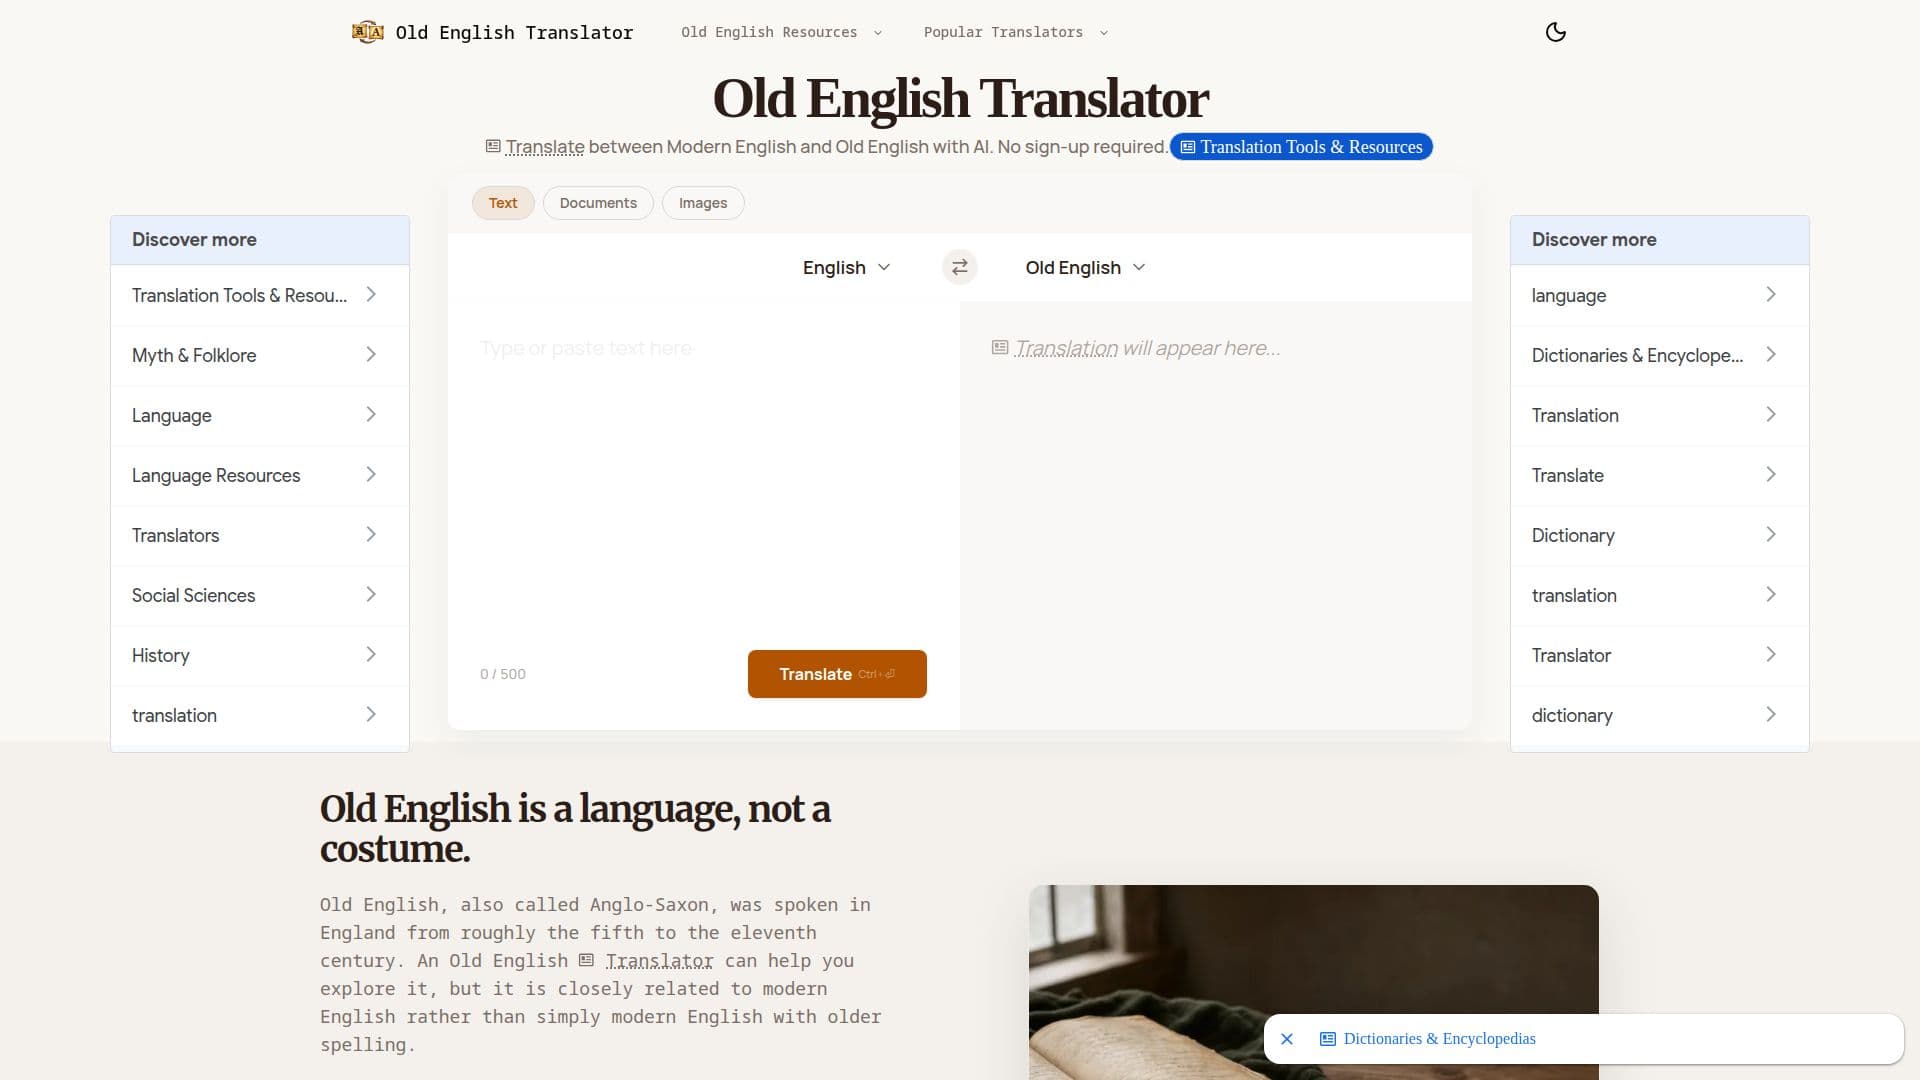Open the Language item in the left list

(260, 415)
